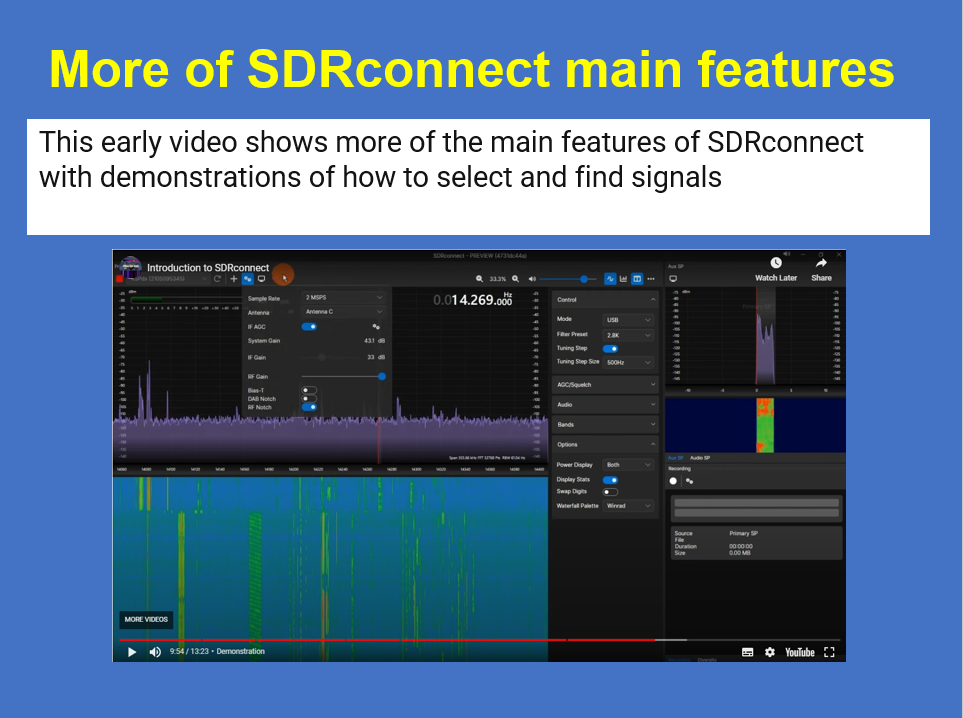The height and width of the screenshot is (718, 963).
Task: Mute the YouTube video volume icon
Action: pyautogui.click(x=155, y=652)
